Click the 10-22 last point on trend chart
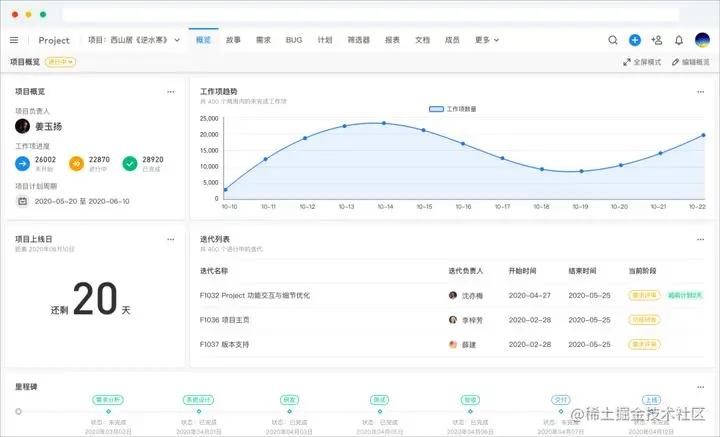The image size is (720, 437). pos(703,135)
